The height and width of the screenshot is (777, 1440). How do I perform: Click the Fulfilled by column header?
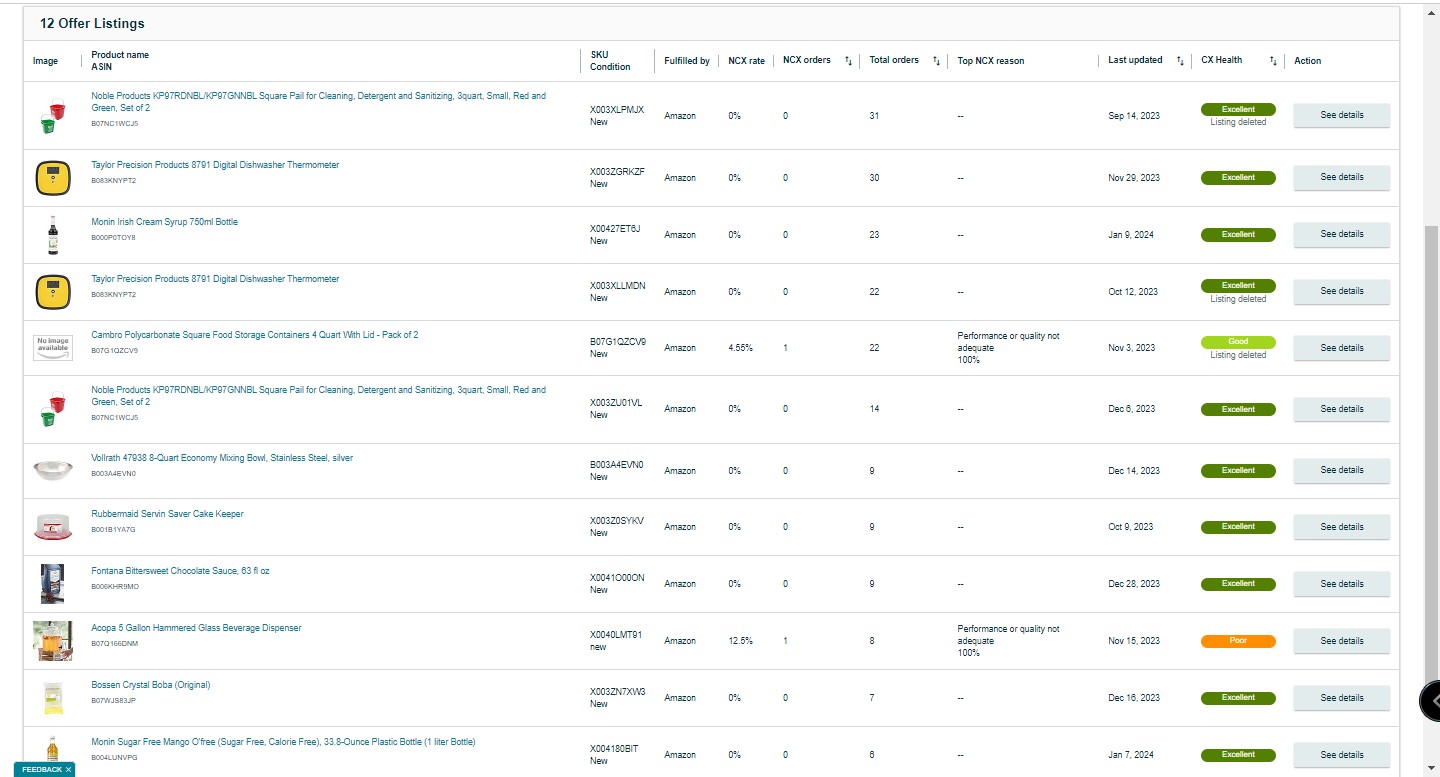687,61
